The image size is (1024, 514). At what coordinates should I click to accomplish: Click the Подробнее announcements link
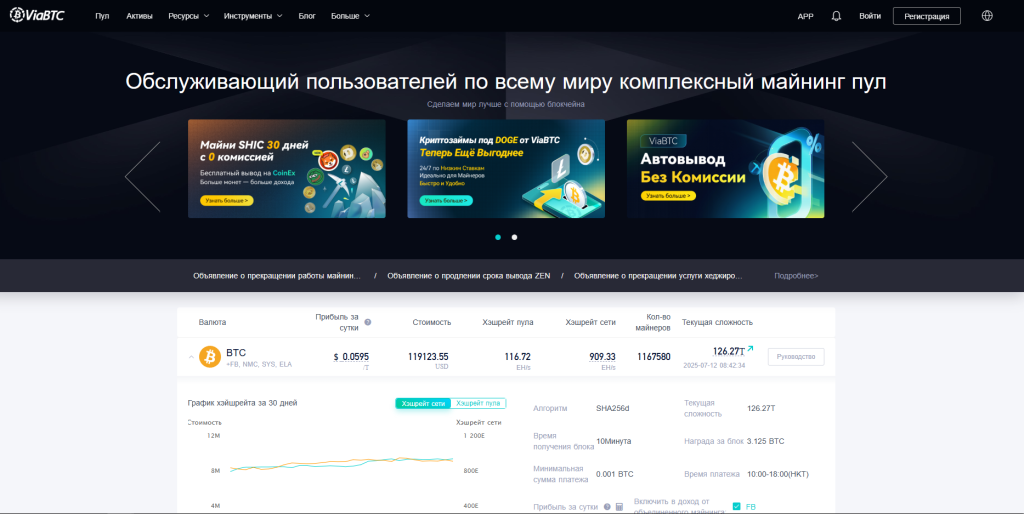(795, 276)
